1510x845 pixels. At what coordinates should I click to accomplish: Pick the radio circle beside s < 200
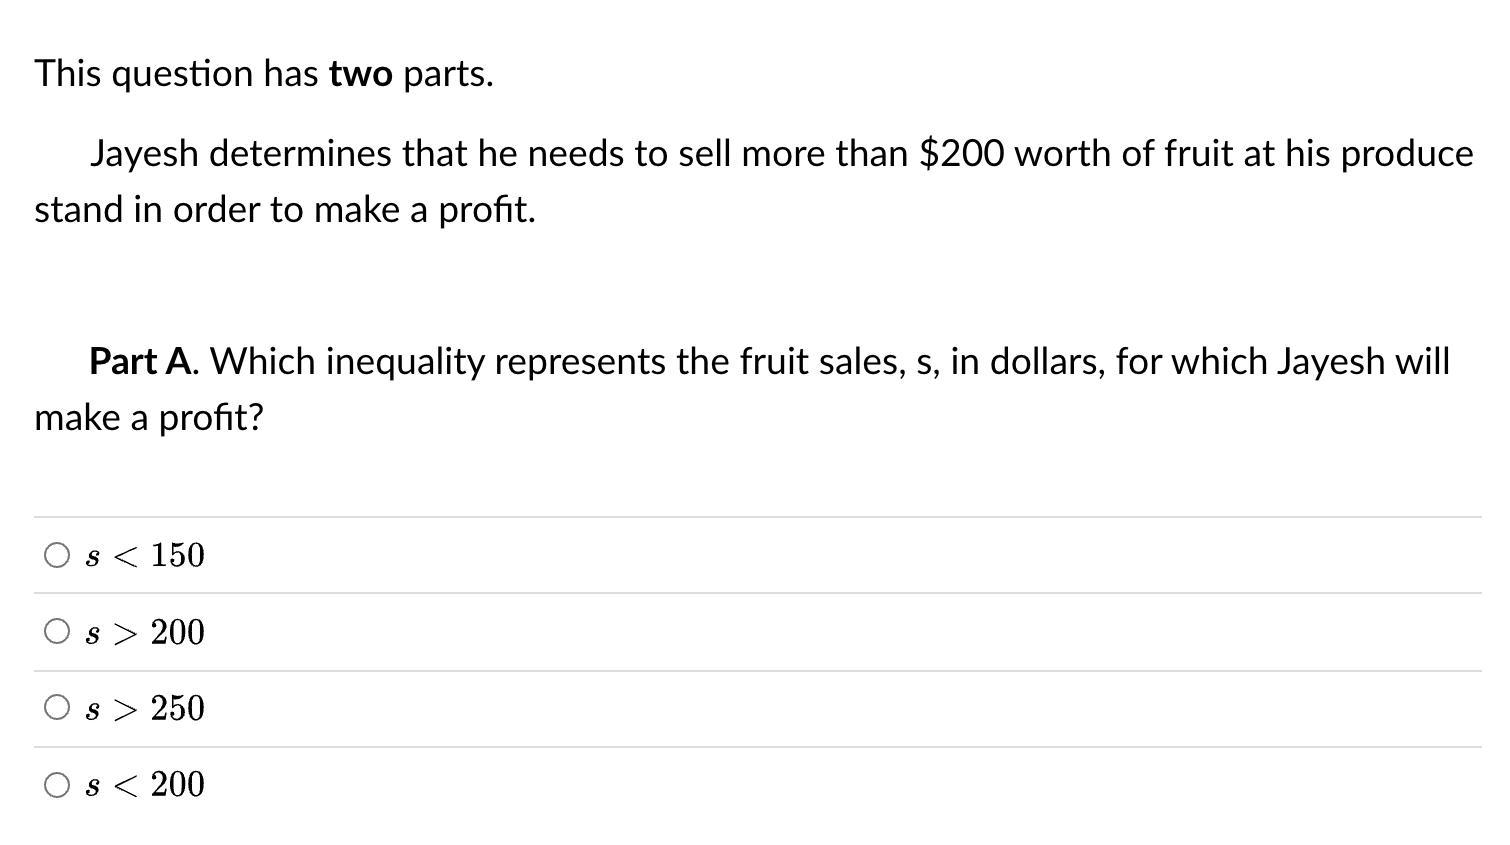(57, 785)
